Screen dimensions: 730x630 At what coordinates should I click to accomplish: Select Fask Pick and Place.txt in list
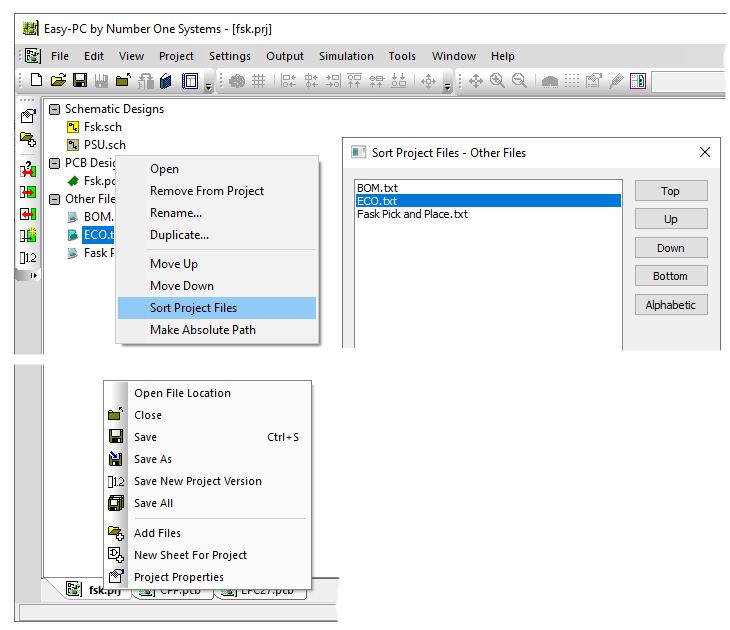(x=488, y=214)
